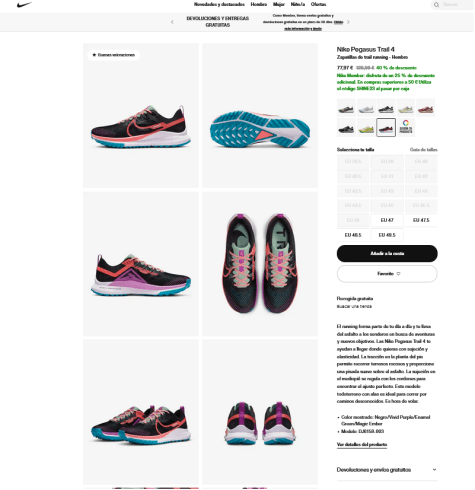Select the red colorway thumbnail
This screenshot has height=490, width=475.
coord(426,108)
